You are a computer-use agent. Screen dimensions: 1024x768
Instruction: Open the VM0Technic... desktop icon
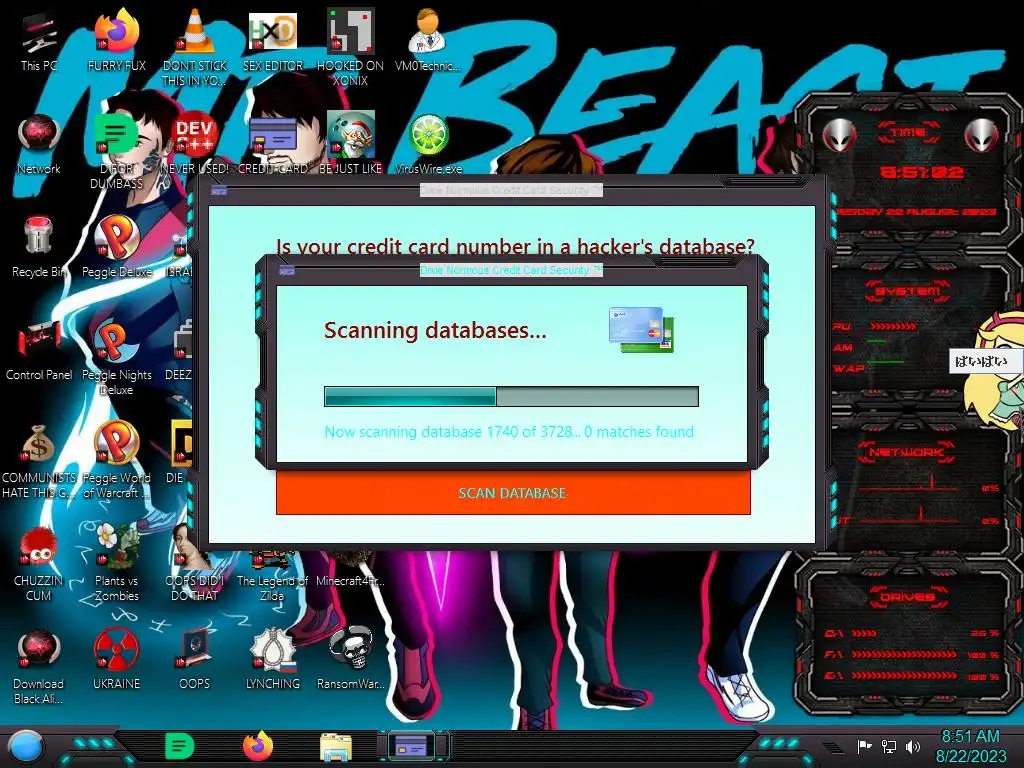tap(428, 41)
